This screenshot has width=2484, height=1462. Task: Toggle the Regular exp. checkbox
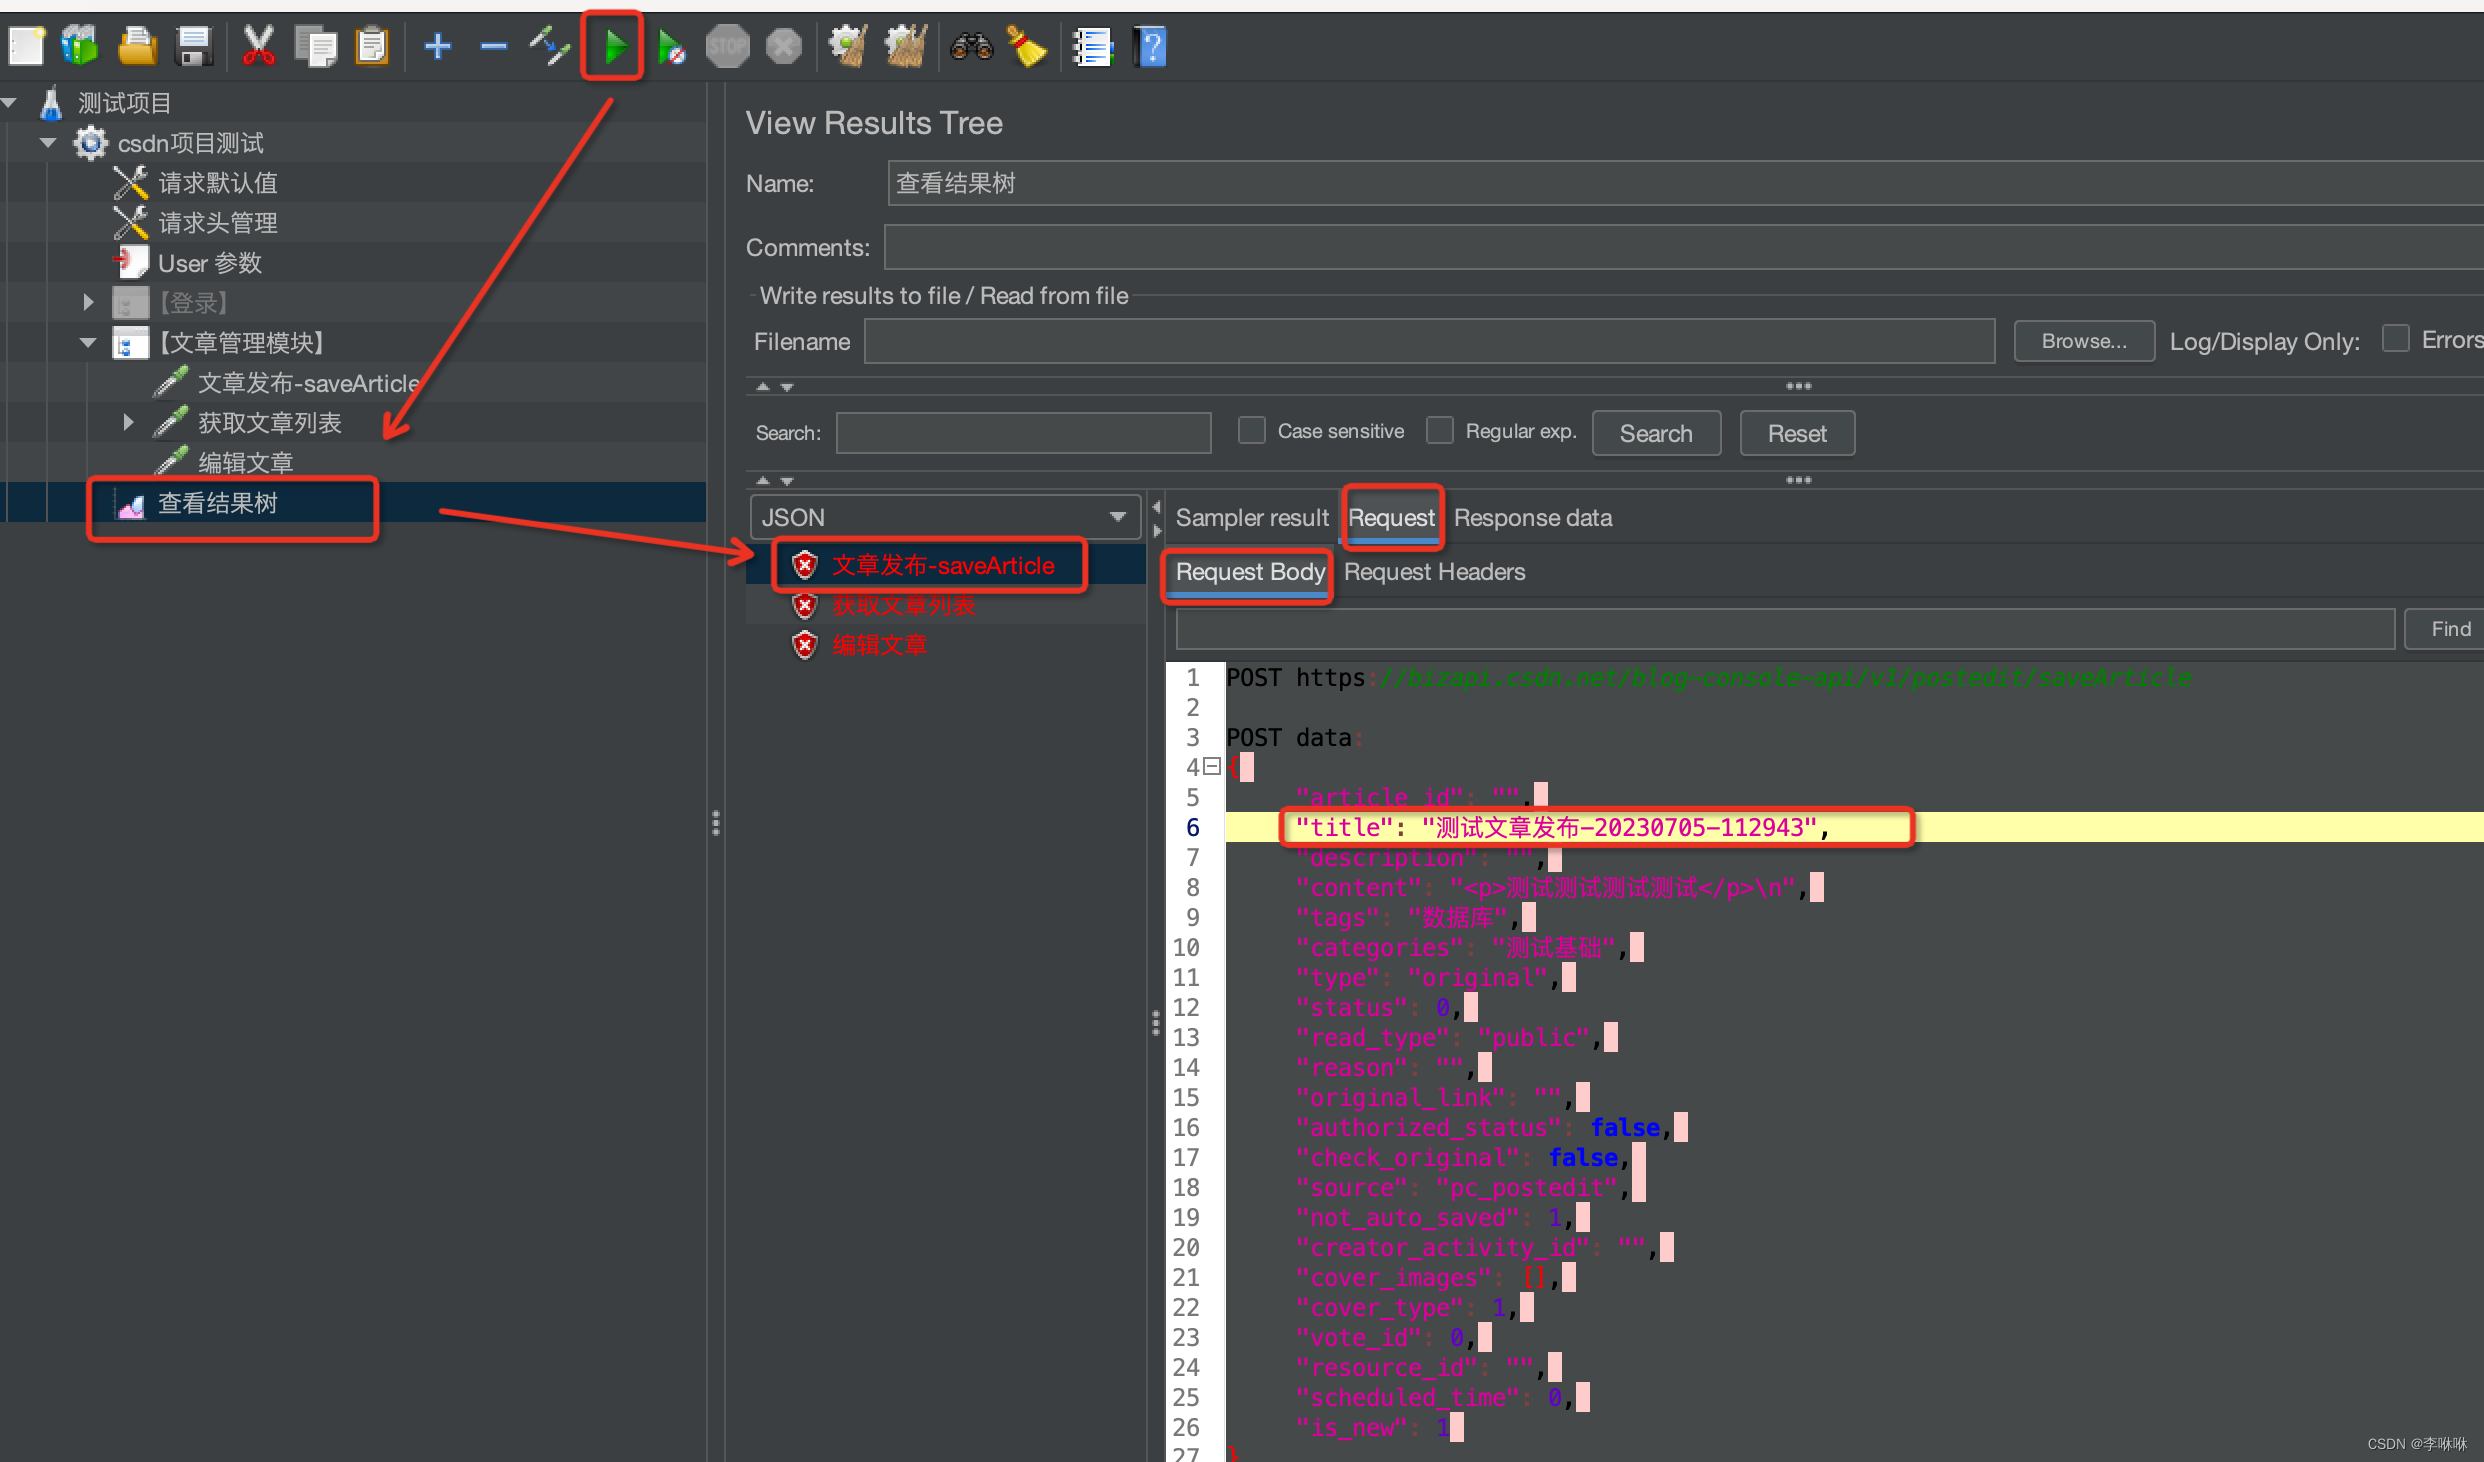[x=1440, y=432]
